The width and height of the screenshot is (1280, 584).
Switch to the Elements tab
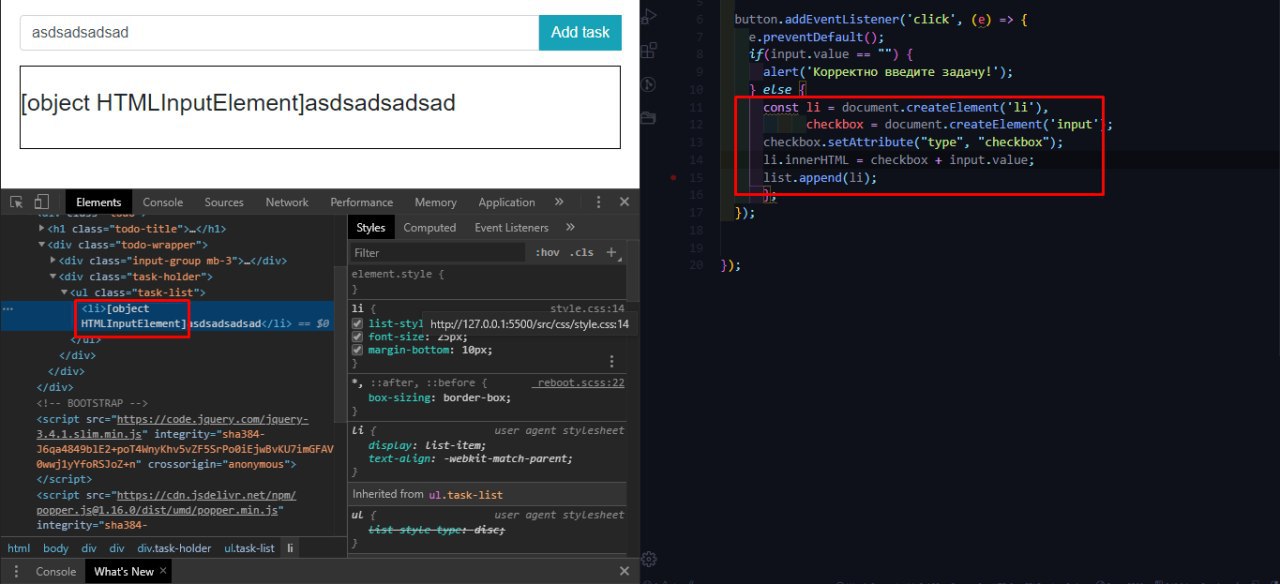pyautogui.click(x=98, y=202)
